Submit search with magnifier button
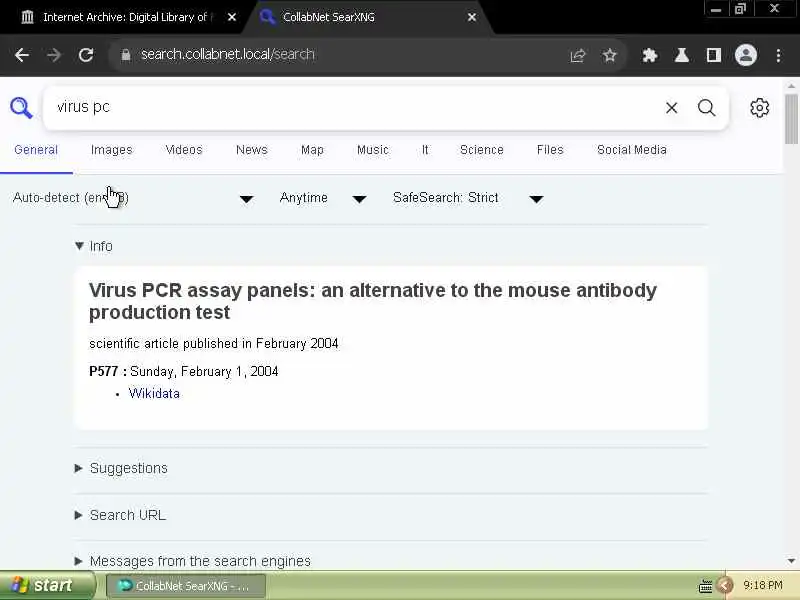 (707, 108)
